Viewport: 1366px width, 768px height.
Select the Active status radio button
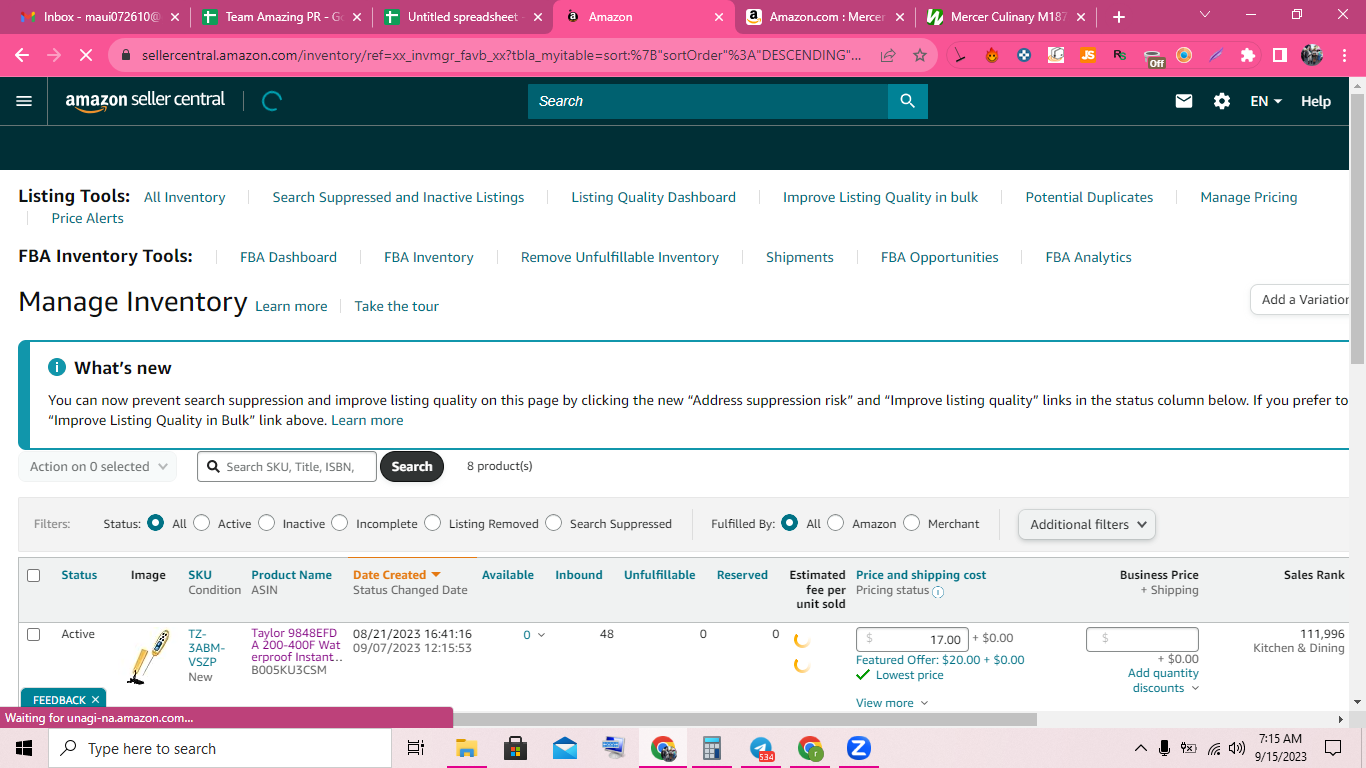202,523
